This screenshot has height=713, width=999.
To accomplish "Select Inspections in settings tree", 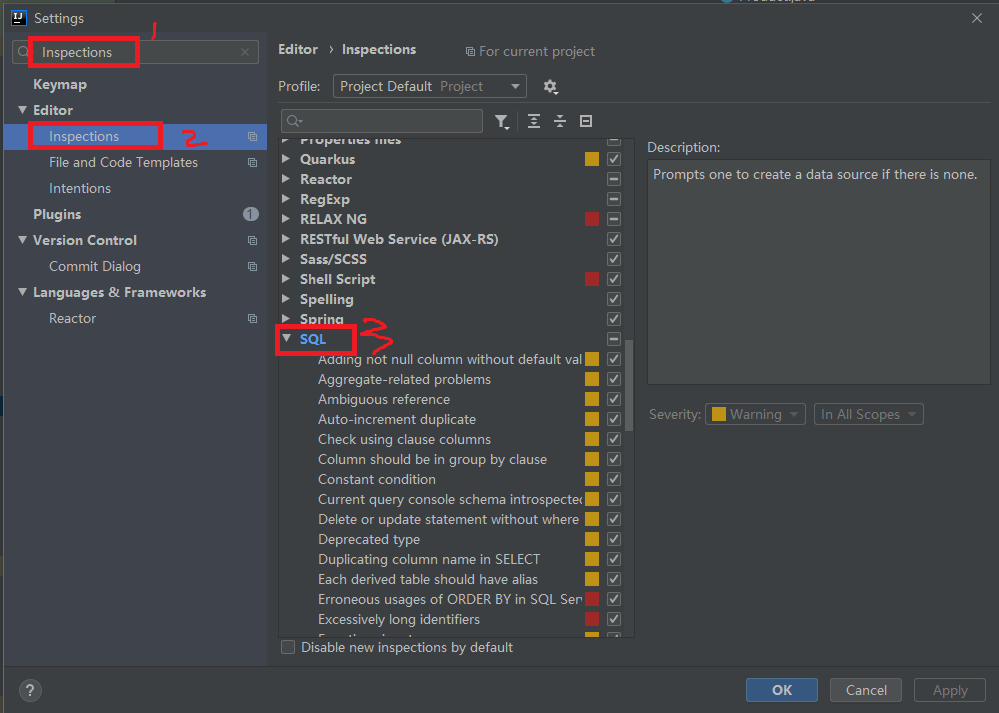I will (135, 136).
